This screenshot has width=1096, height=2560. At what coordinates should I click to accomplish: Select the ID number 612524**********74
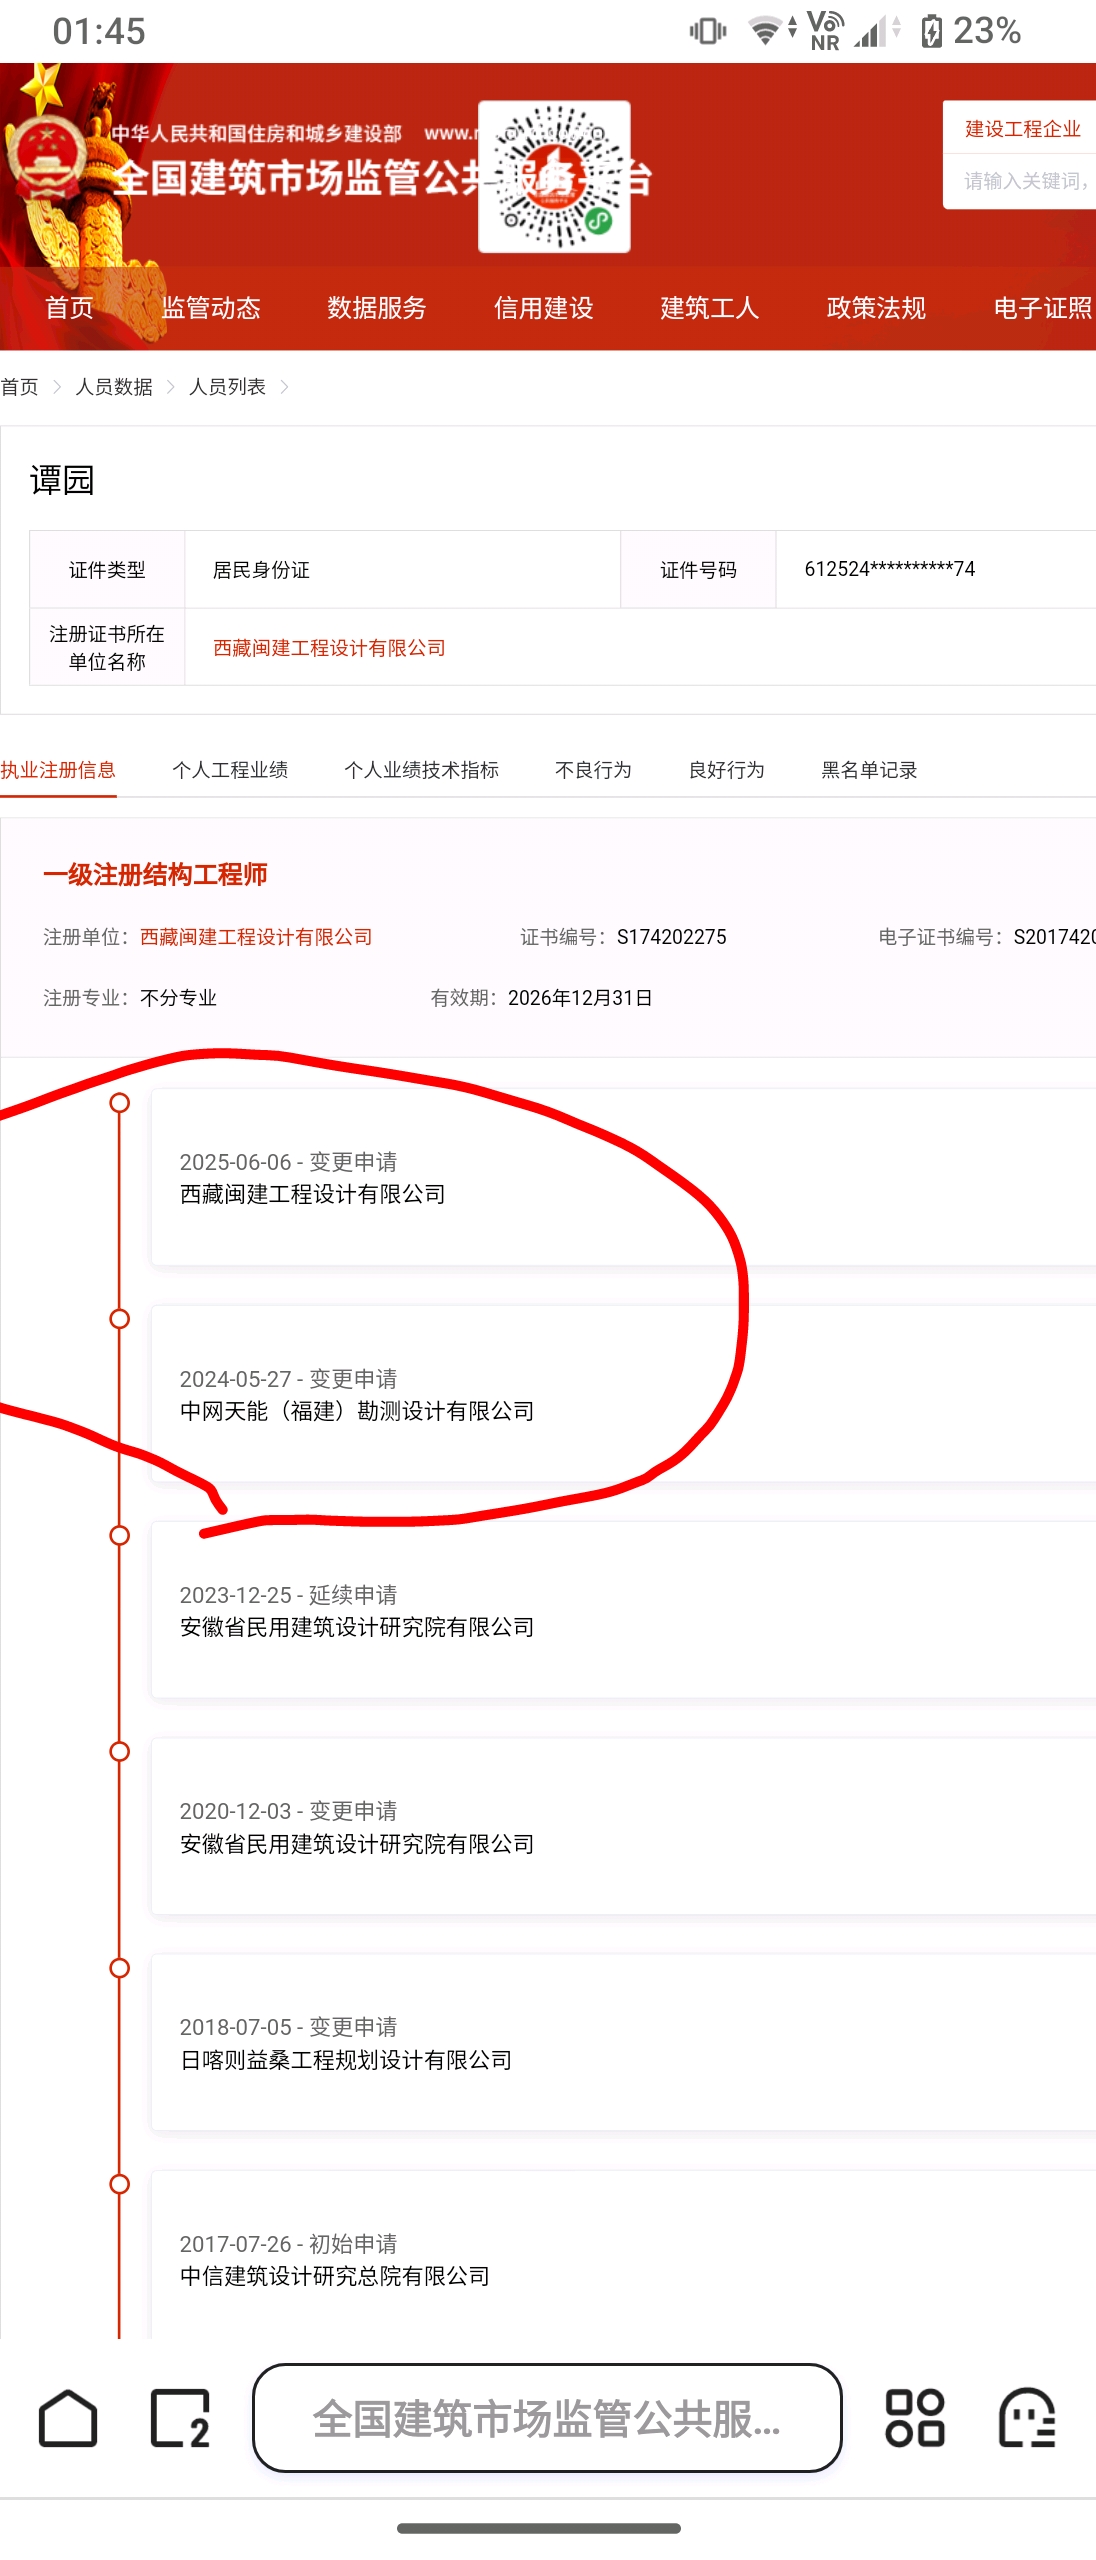click(x=890, y=569)
